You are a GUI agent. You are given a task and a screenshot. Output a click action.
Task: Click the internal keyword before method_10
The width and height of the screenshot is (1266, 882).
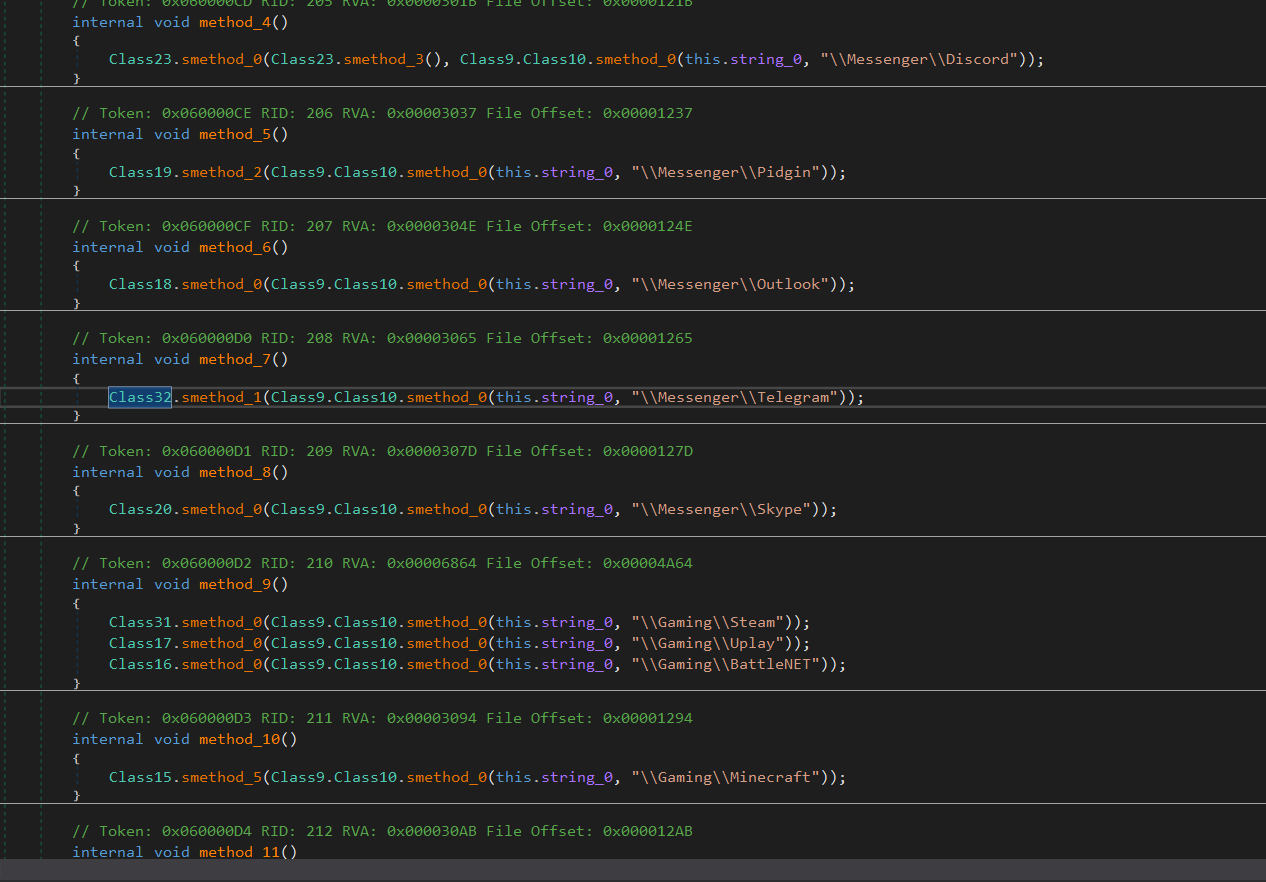click(108, 739)
